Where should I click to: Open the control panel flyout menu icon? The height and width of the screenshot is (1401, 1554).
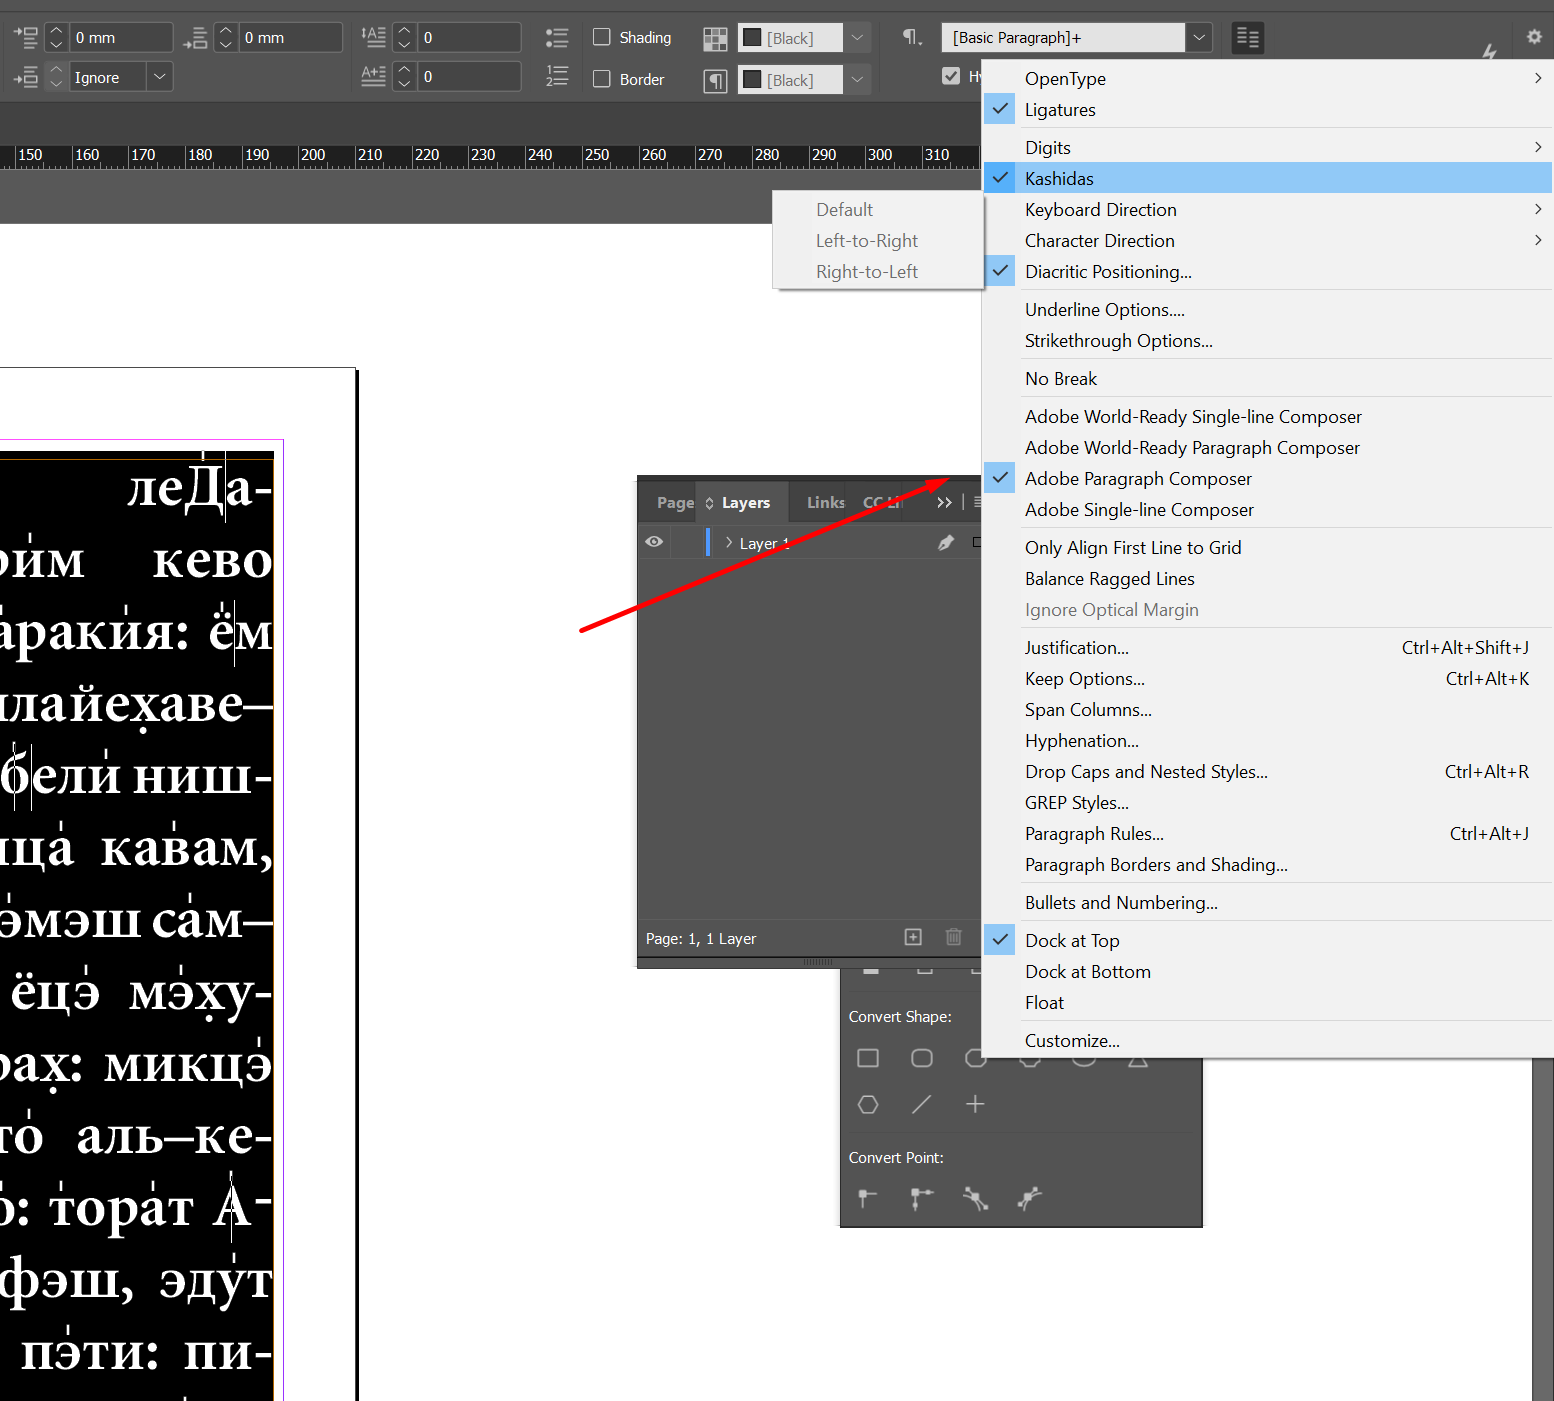pos(1247,38)
